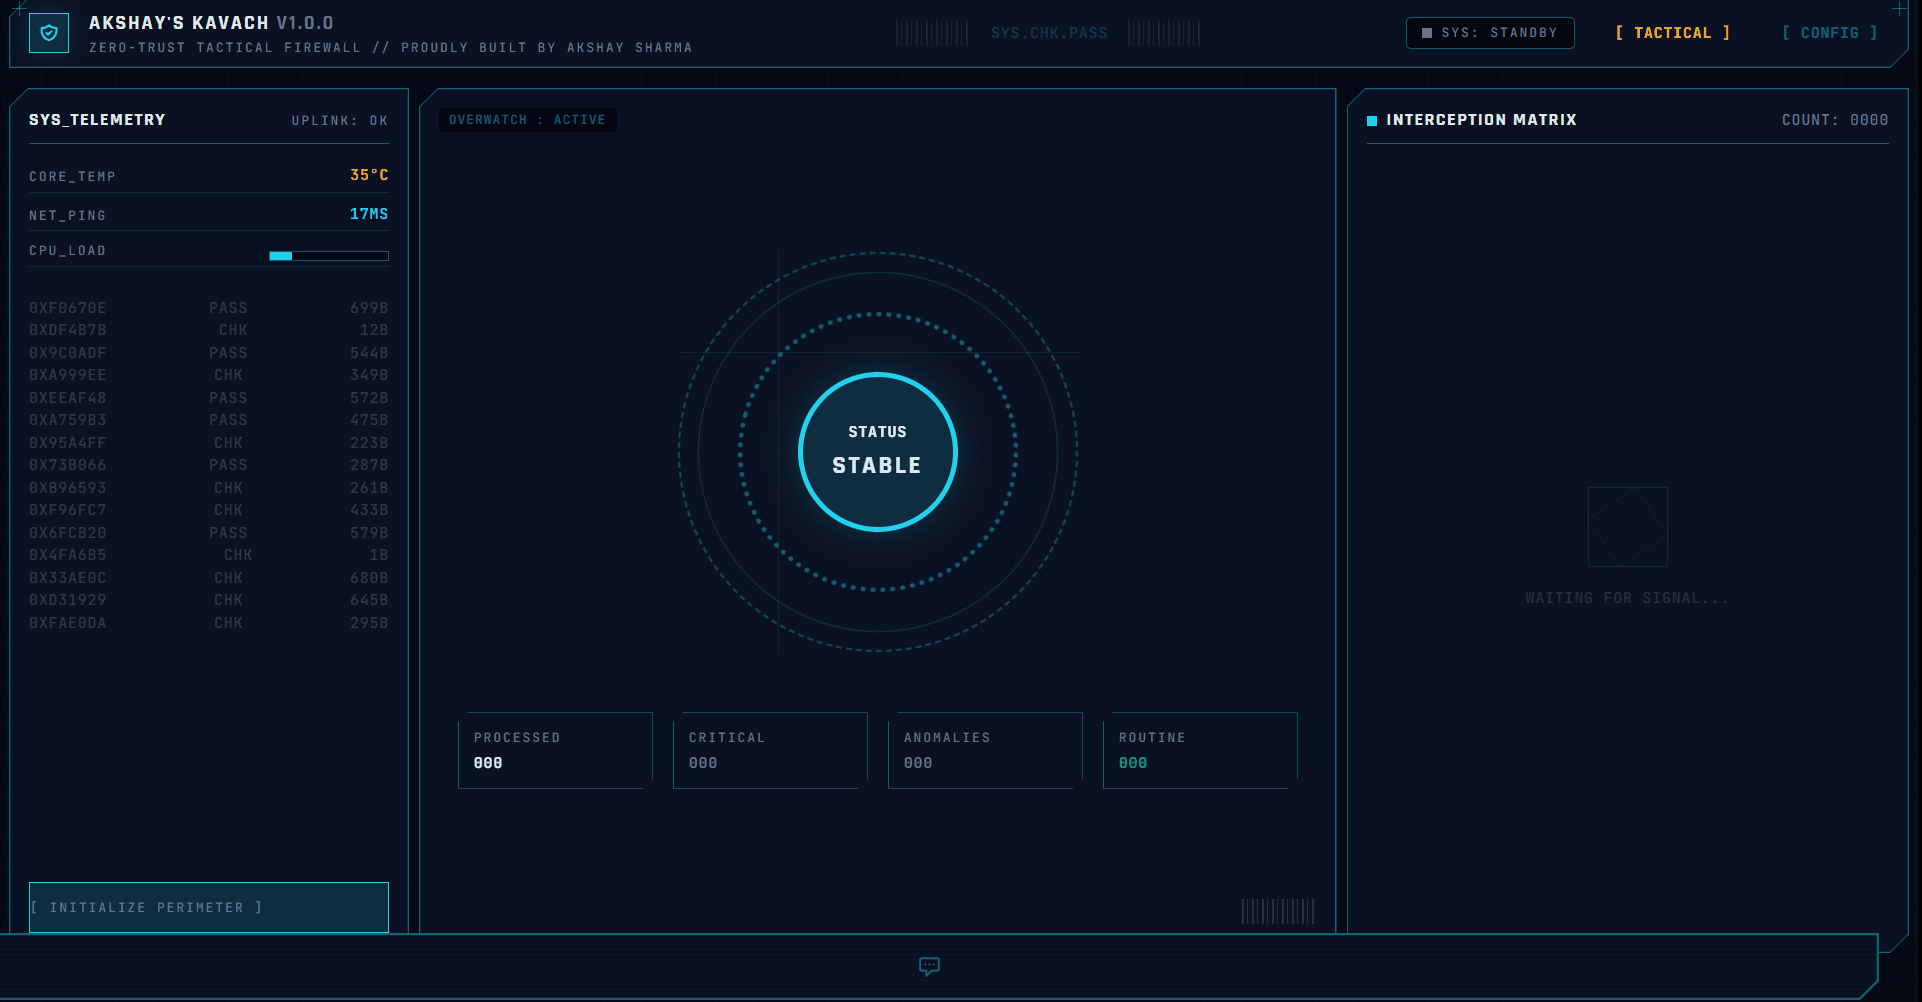Click the shield logo icon
The width and height of the screenshot is (1922, 1002).
pyautogui.click(x=49, y=33)
